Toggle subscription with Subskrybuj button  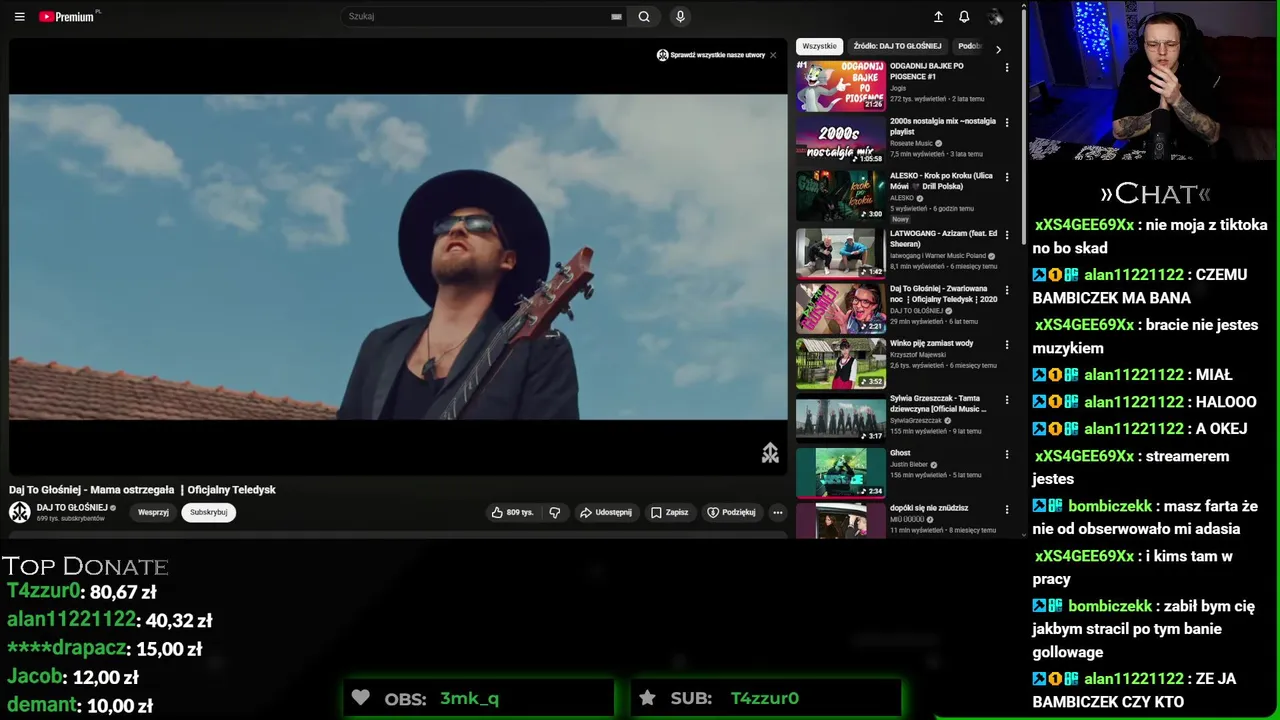(x=209, y=512)
